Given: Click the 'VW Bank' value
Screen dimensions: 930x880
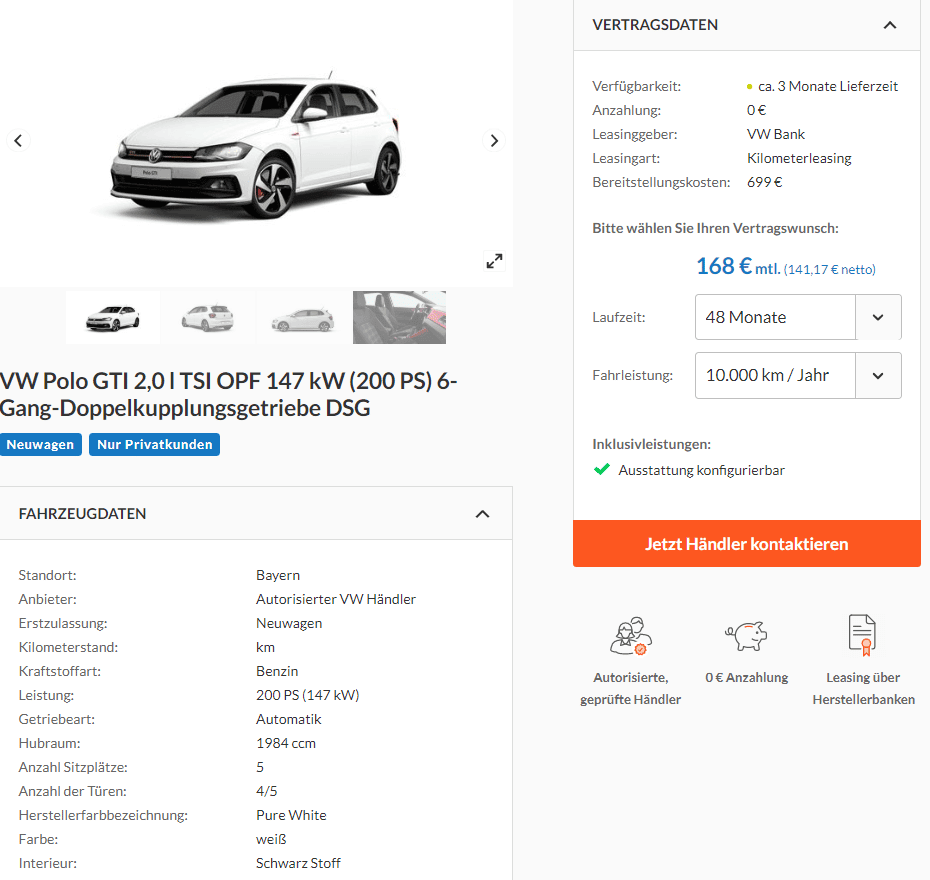Looking at the screenshot, I should click(x=776, y=135).
